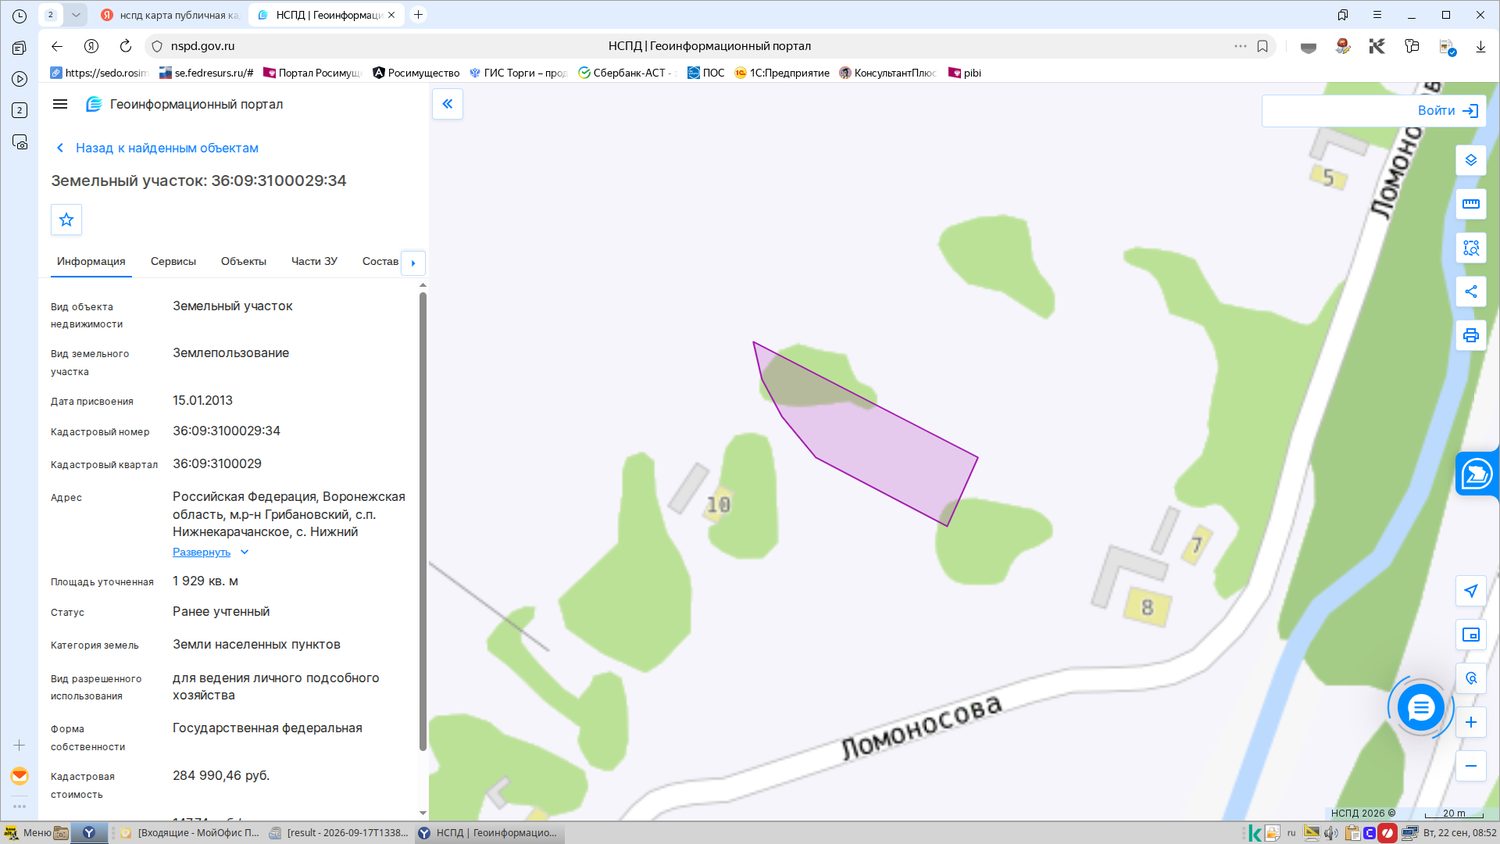Switch to the Сервисы tab
The image size is (1500, 844).
tap(173, 261)
